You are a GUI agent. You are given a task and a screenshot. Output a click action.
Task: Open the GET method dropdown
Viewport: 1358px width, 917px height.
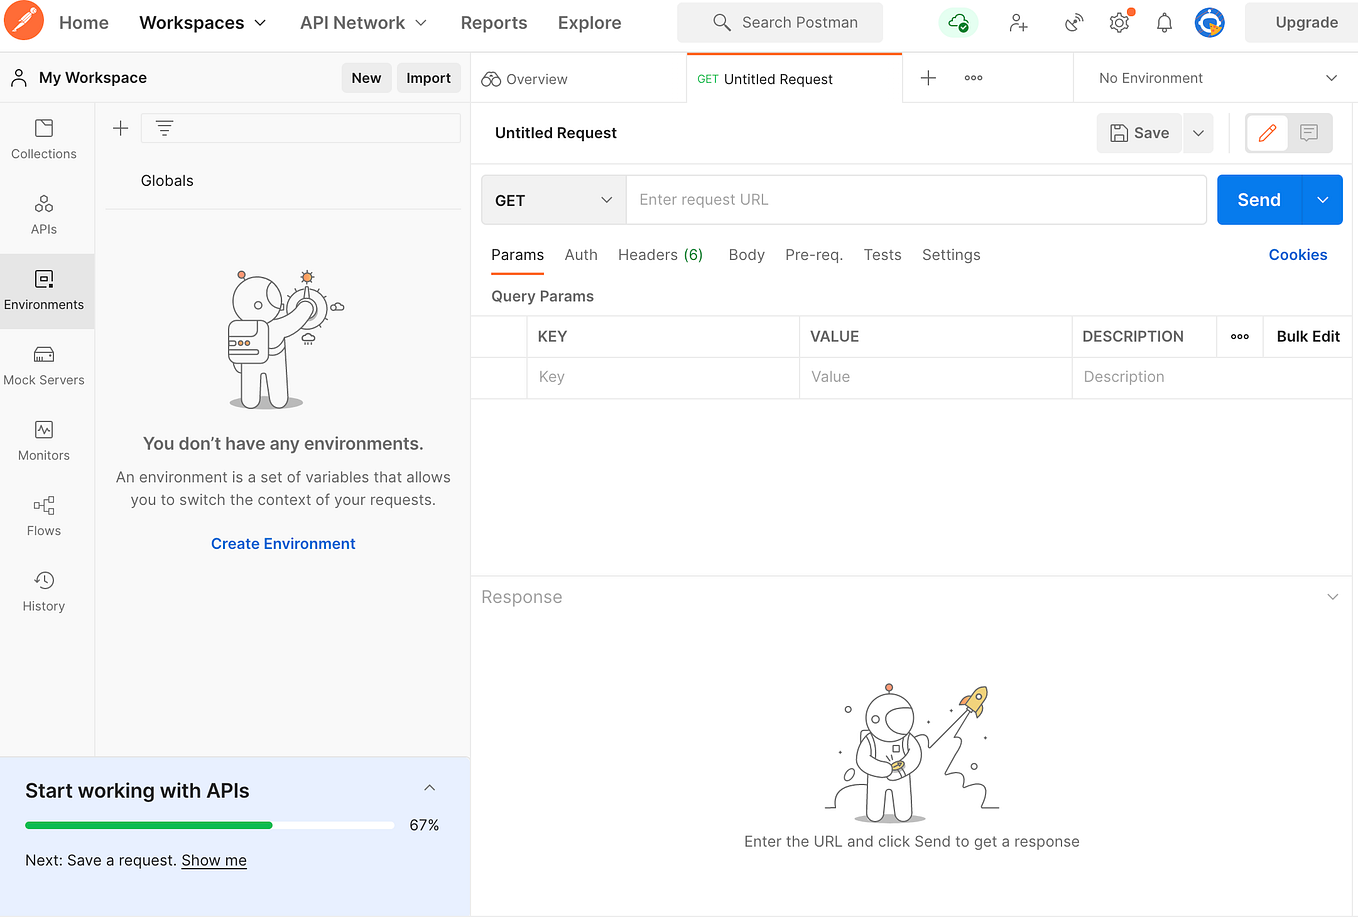553,199
